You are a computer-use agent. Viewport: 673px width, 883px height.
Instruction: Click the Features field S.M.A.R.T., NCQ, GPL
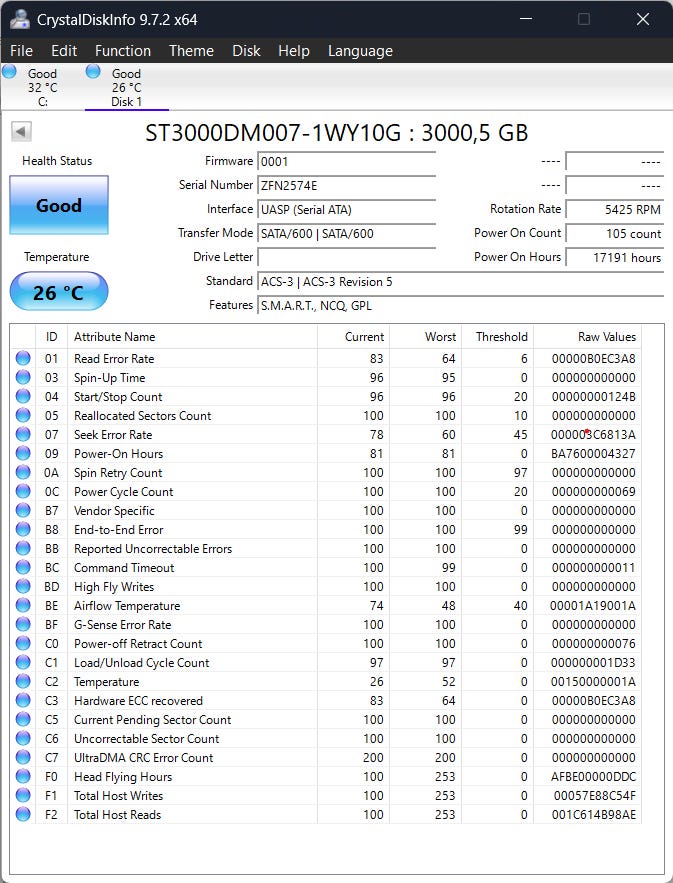[x=461, y=306]
